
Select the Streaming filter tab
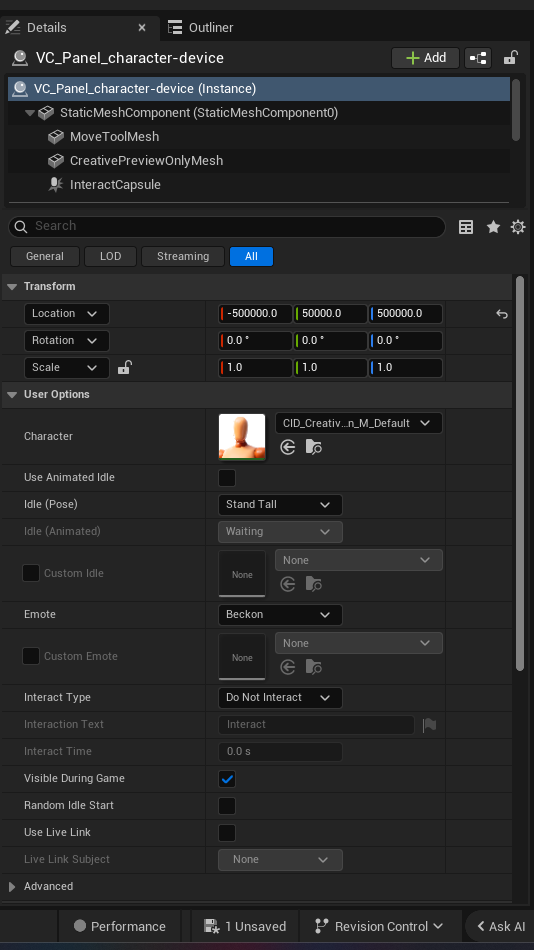pyautogui.click(x=183, y=257)
